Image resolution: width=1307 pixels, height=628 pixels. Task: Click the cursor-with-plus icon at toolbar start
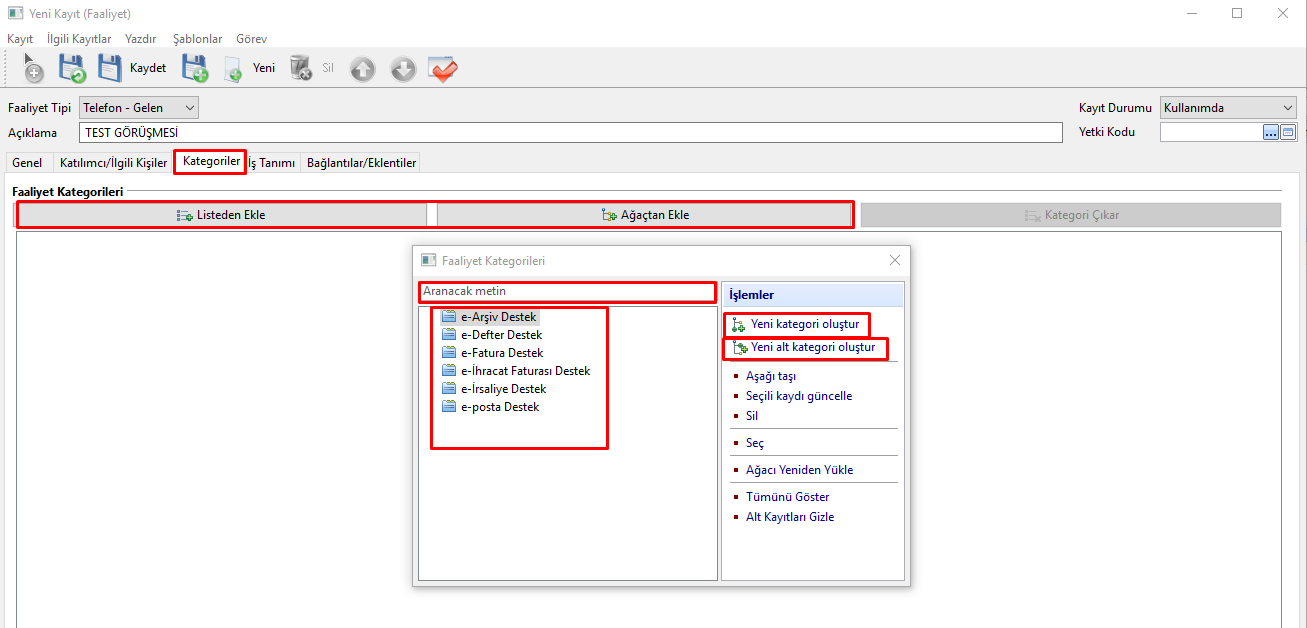[32, 69]
